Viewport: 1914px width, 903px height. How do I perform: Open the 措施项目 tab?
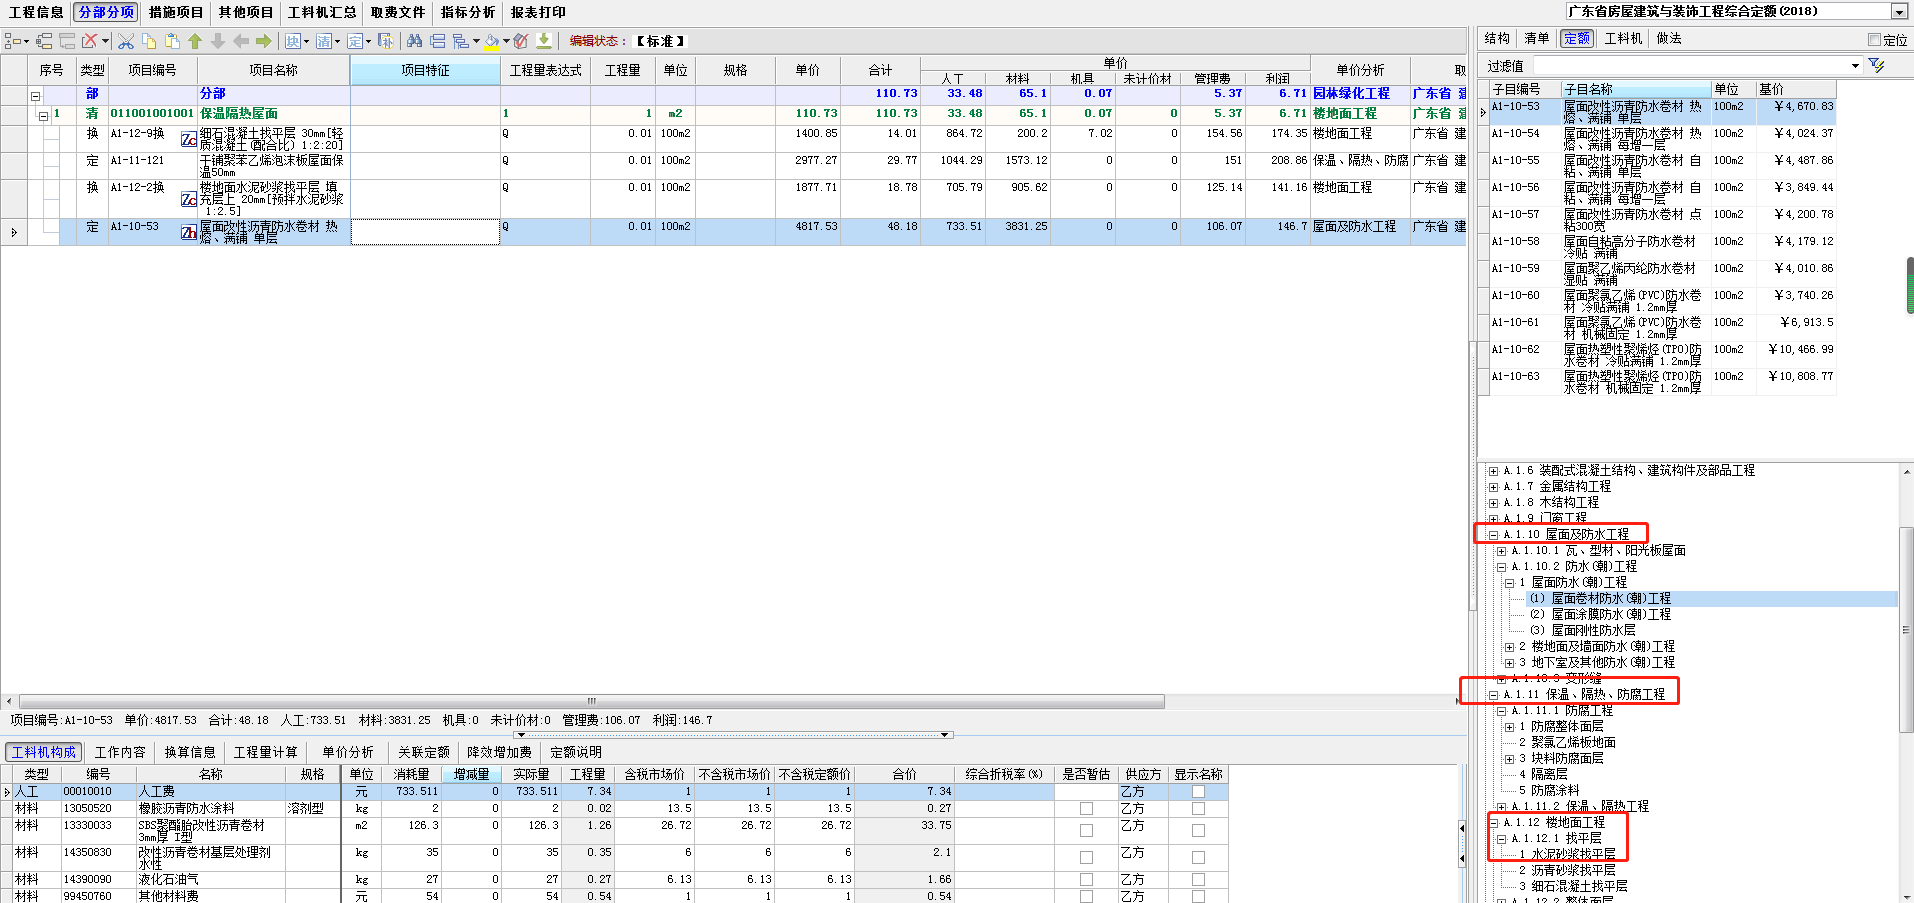point(176,12)
